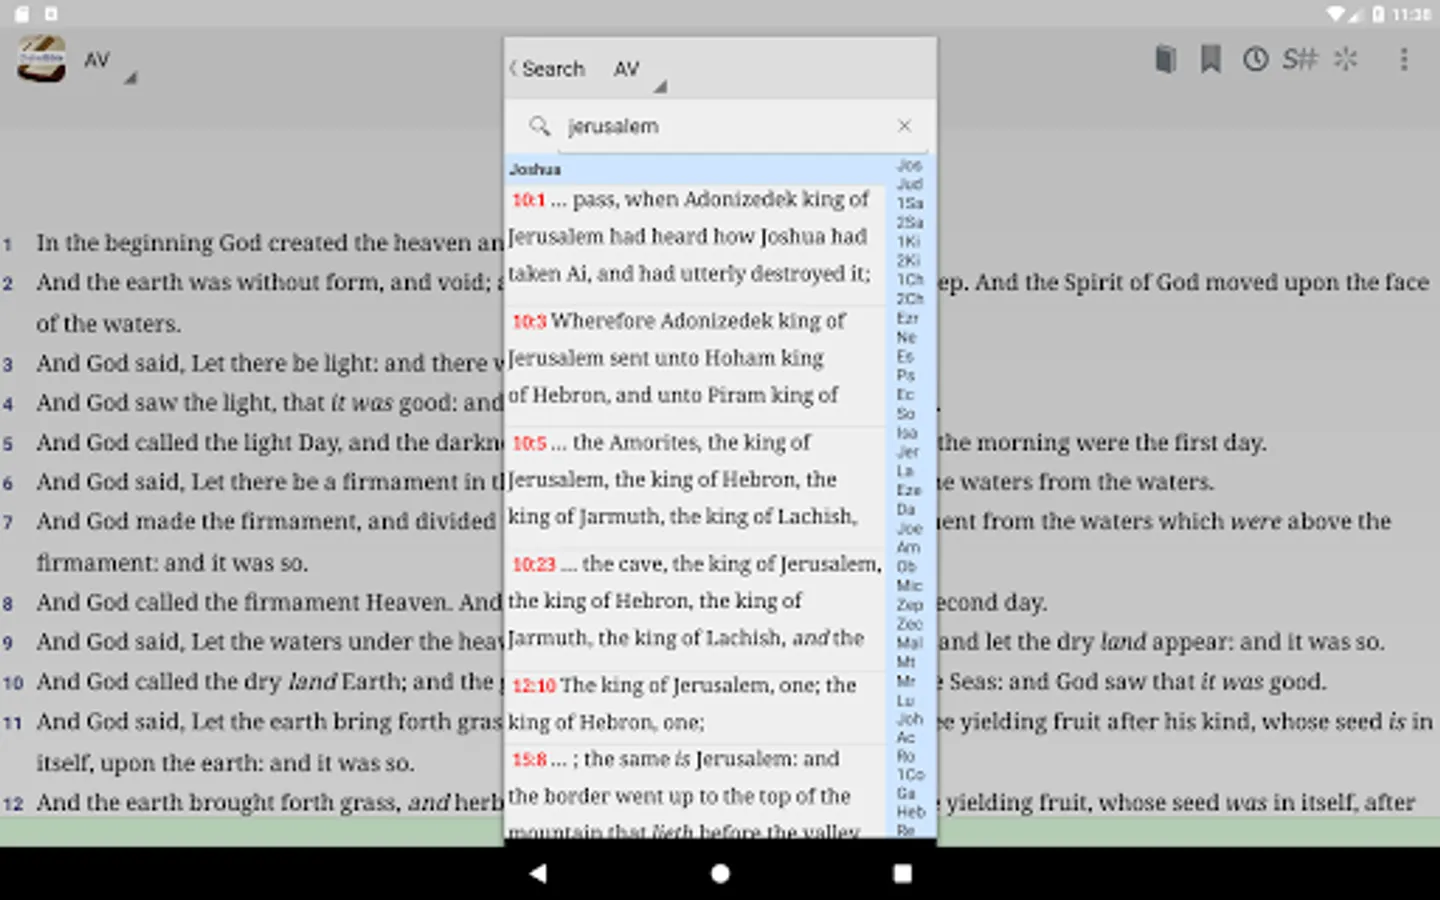Jump to Mal in book index
This screenshot has width=1440, height=900.
point(909,643)
